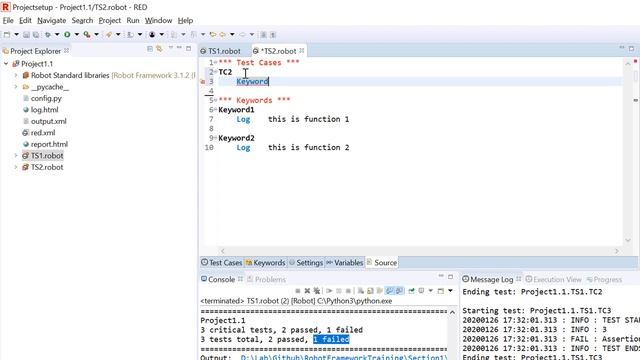Expand TS2.robot in Project Explorer

(16, 167)
